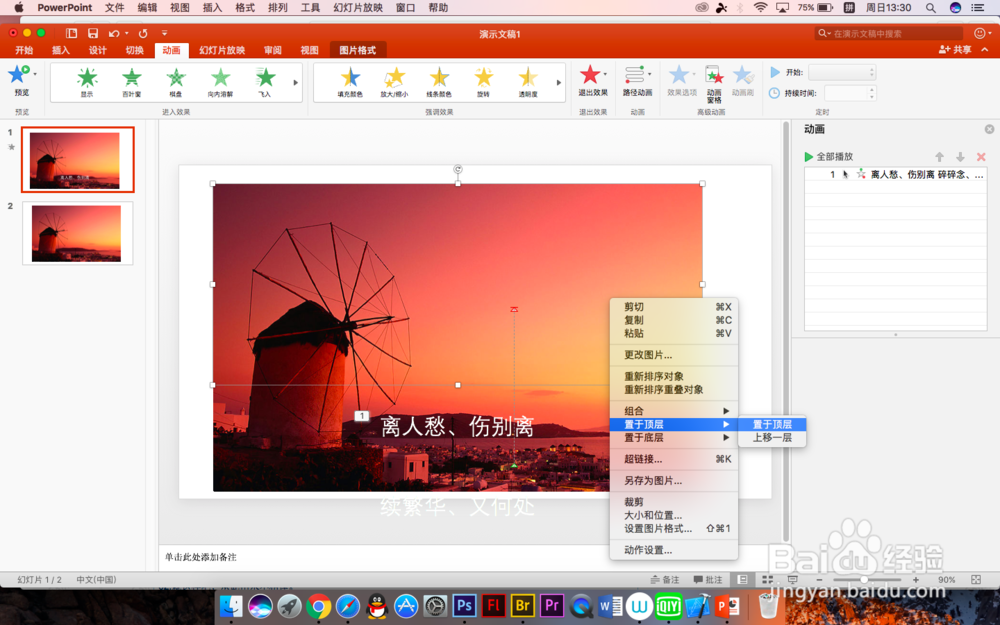Apply the 棋盘 entrance effect
Screen dimensions: 1000x625
point(175,82)
